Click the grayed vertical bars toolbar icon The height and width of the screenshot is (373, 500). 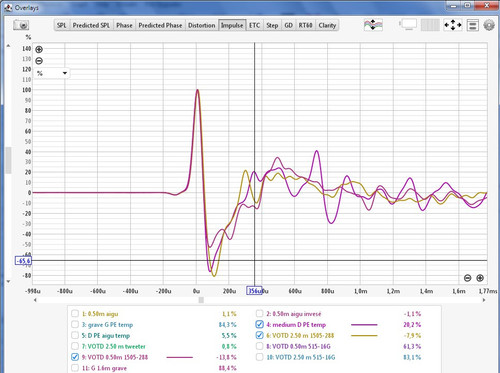click(x=430, y=25)
